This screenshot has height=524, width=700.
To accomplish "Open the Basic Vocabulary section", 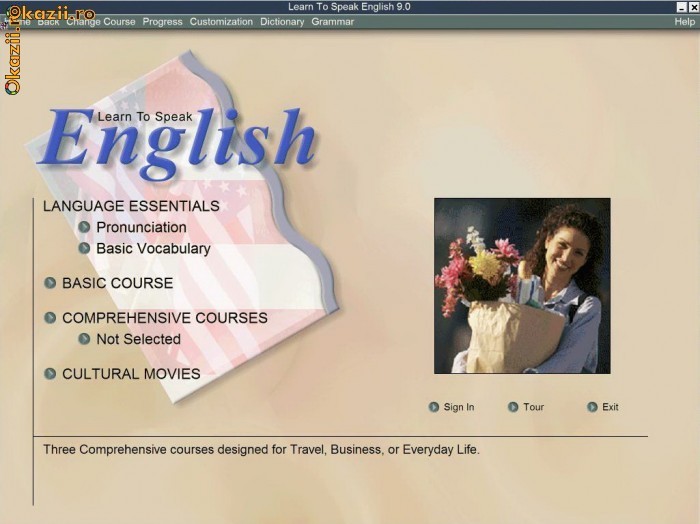I will [153, 249].
